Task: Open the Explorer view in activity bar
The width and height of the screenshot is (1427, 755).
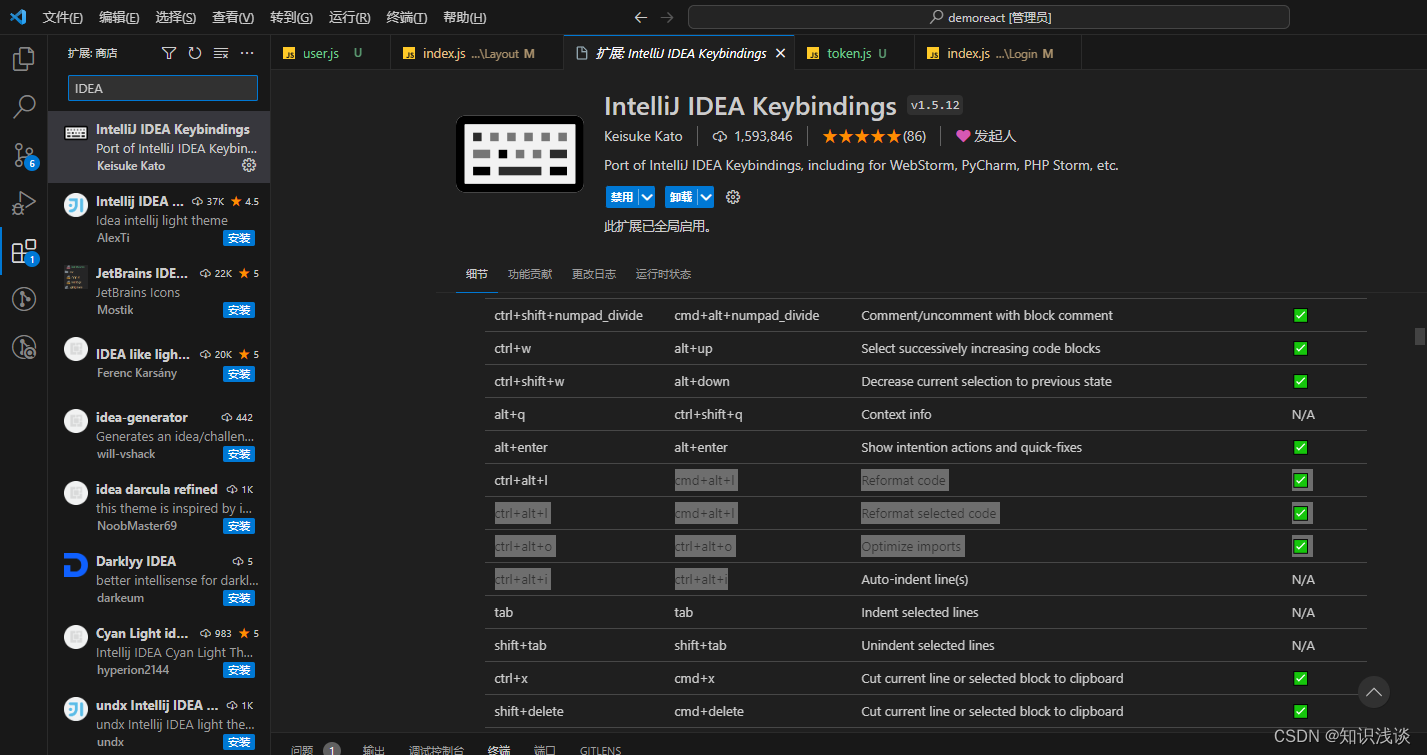Action: pyautogui.click(x=24, y=59)
